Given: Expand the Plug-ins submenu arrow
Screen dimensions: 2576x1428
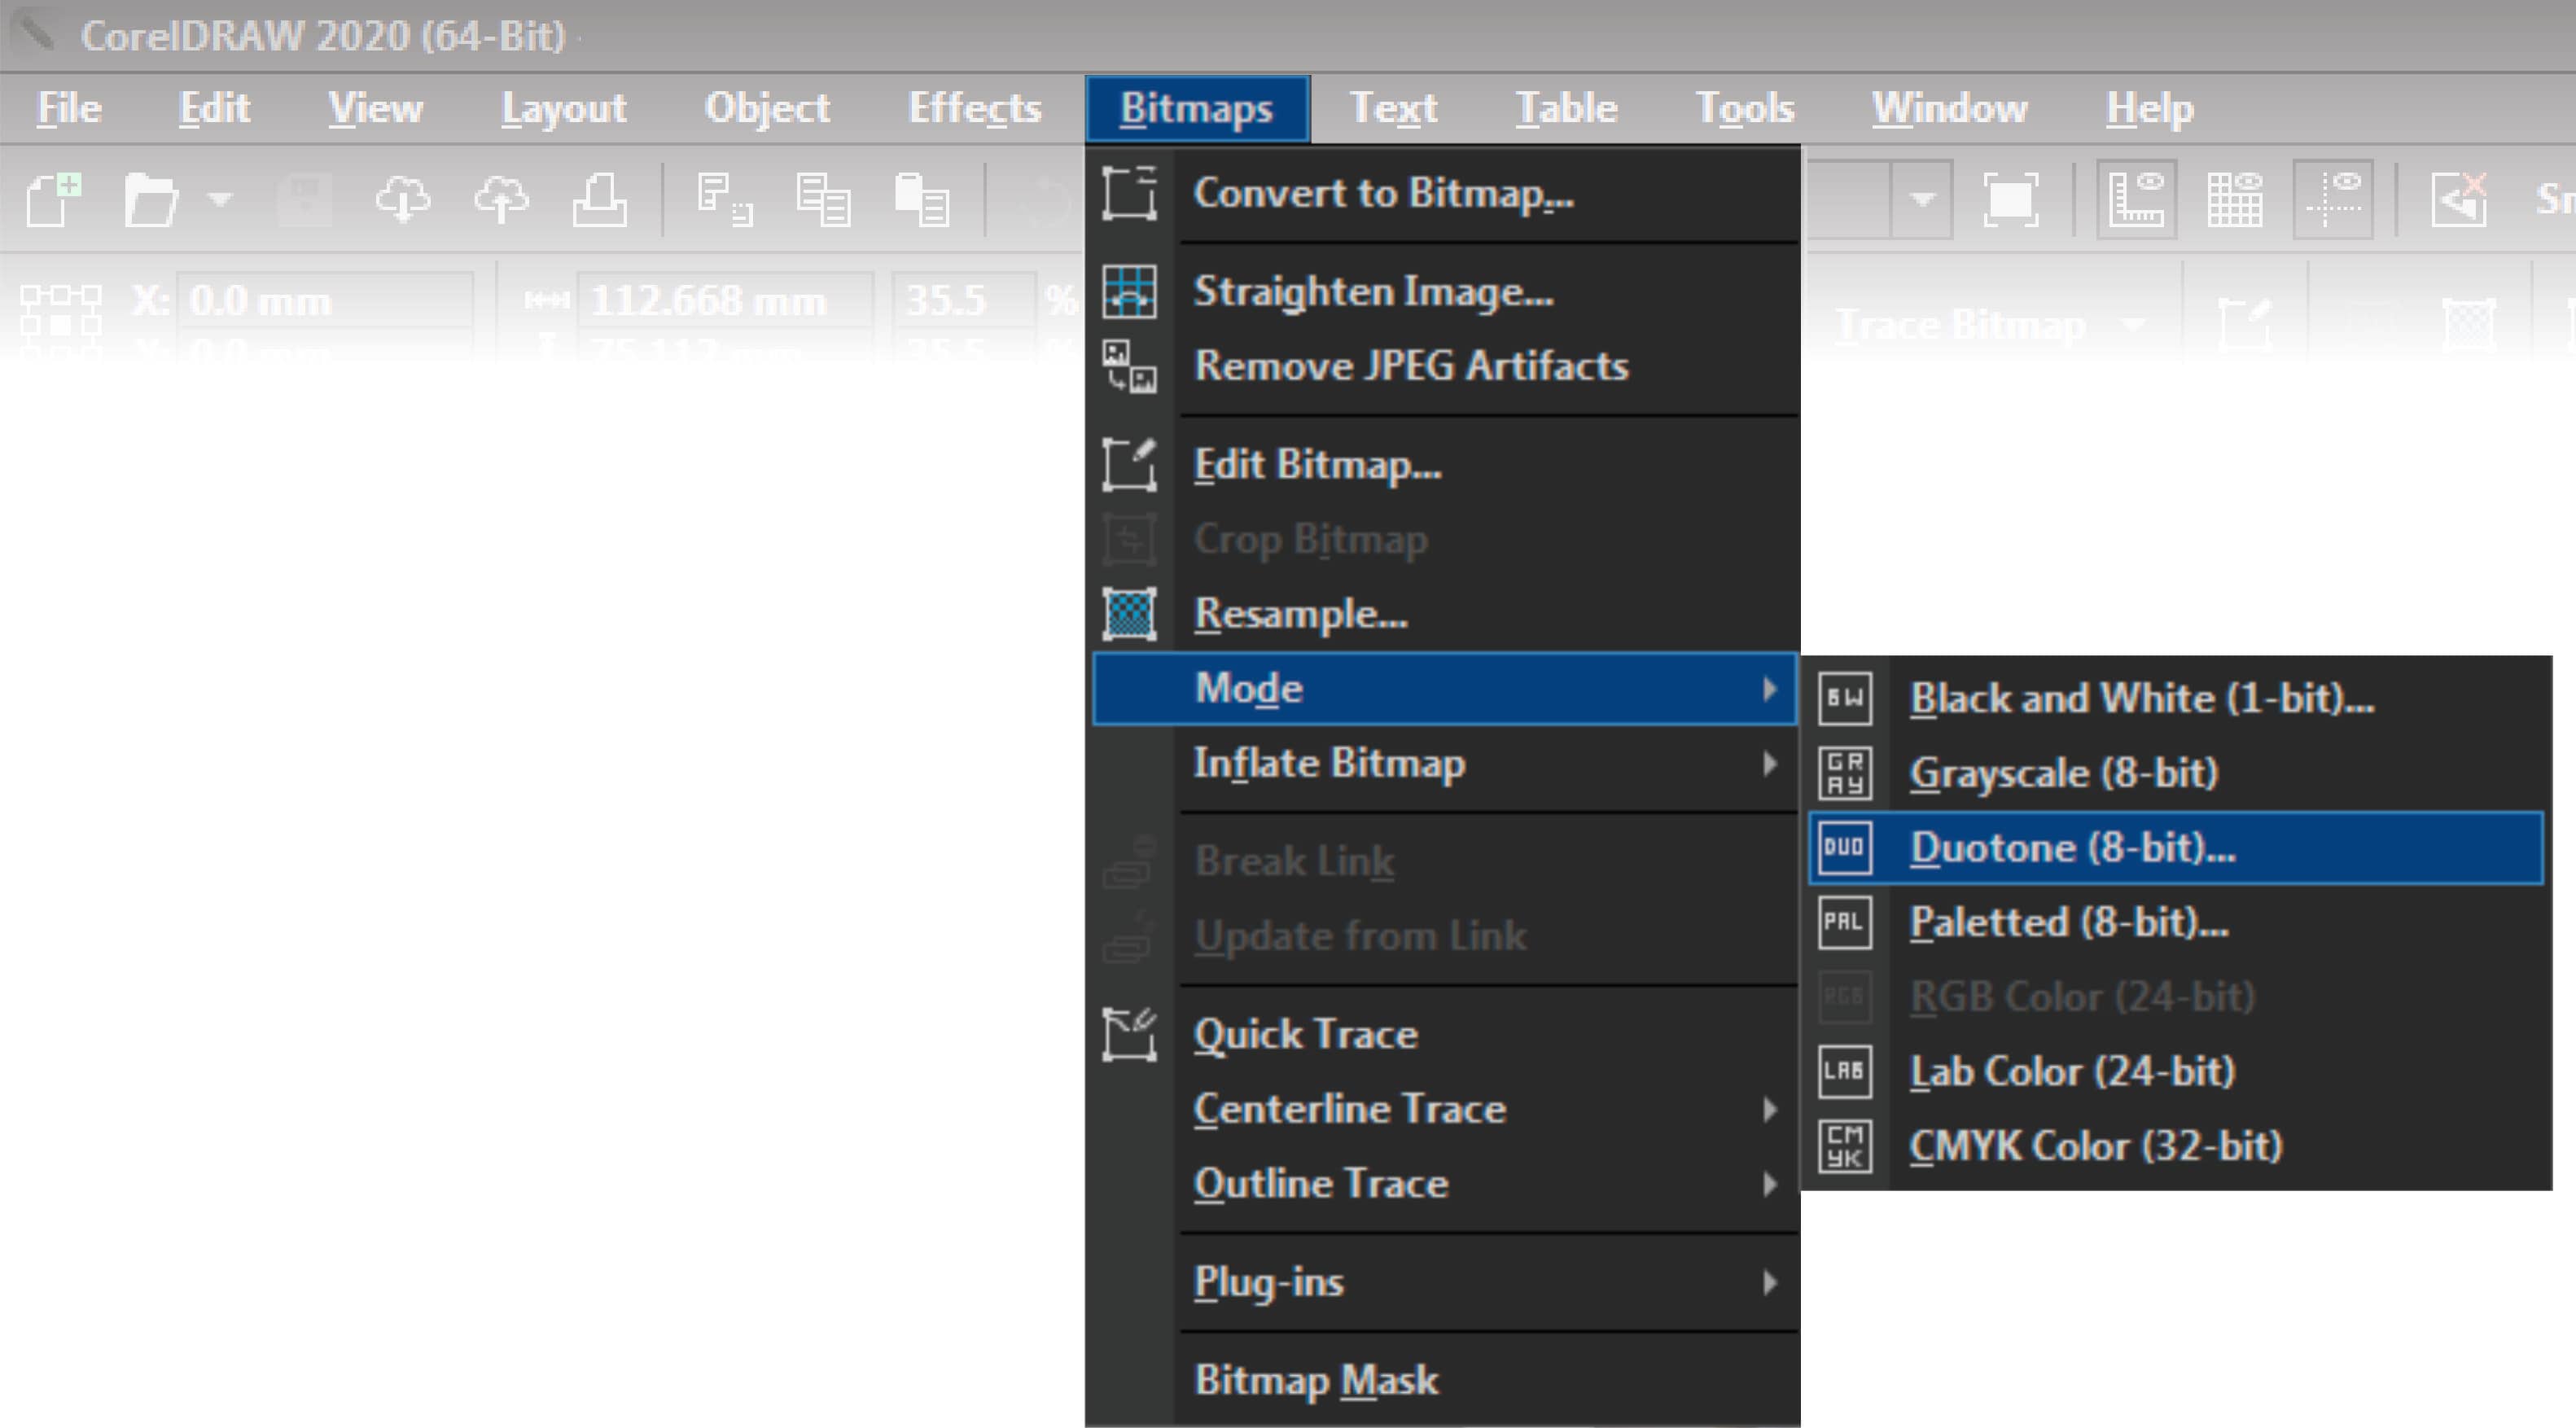Looking at the screenshot, I should pos(1769,1282).
